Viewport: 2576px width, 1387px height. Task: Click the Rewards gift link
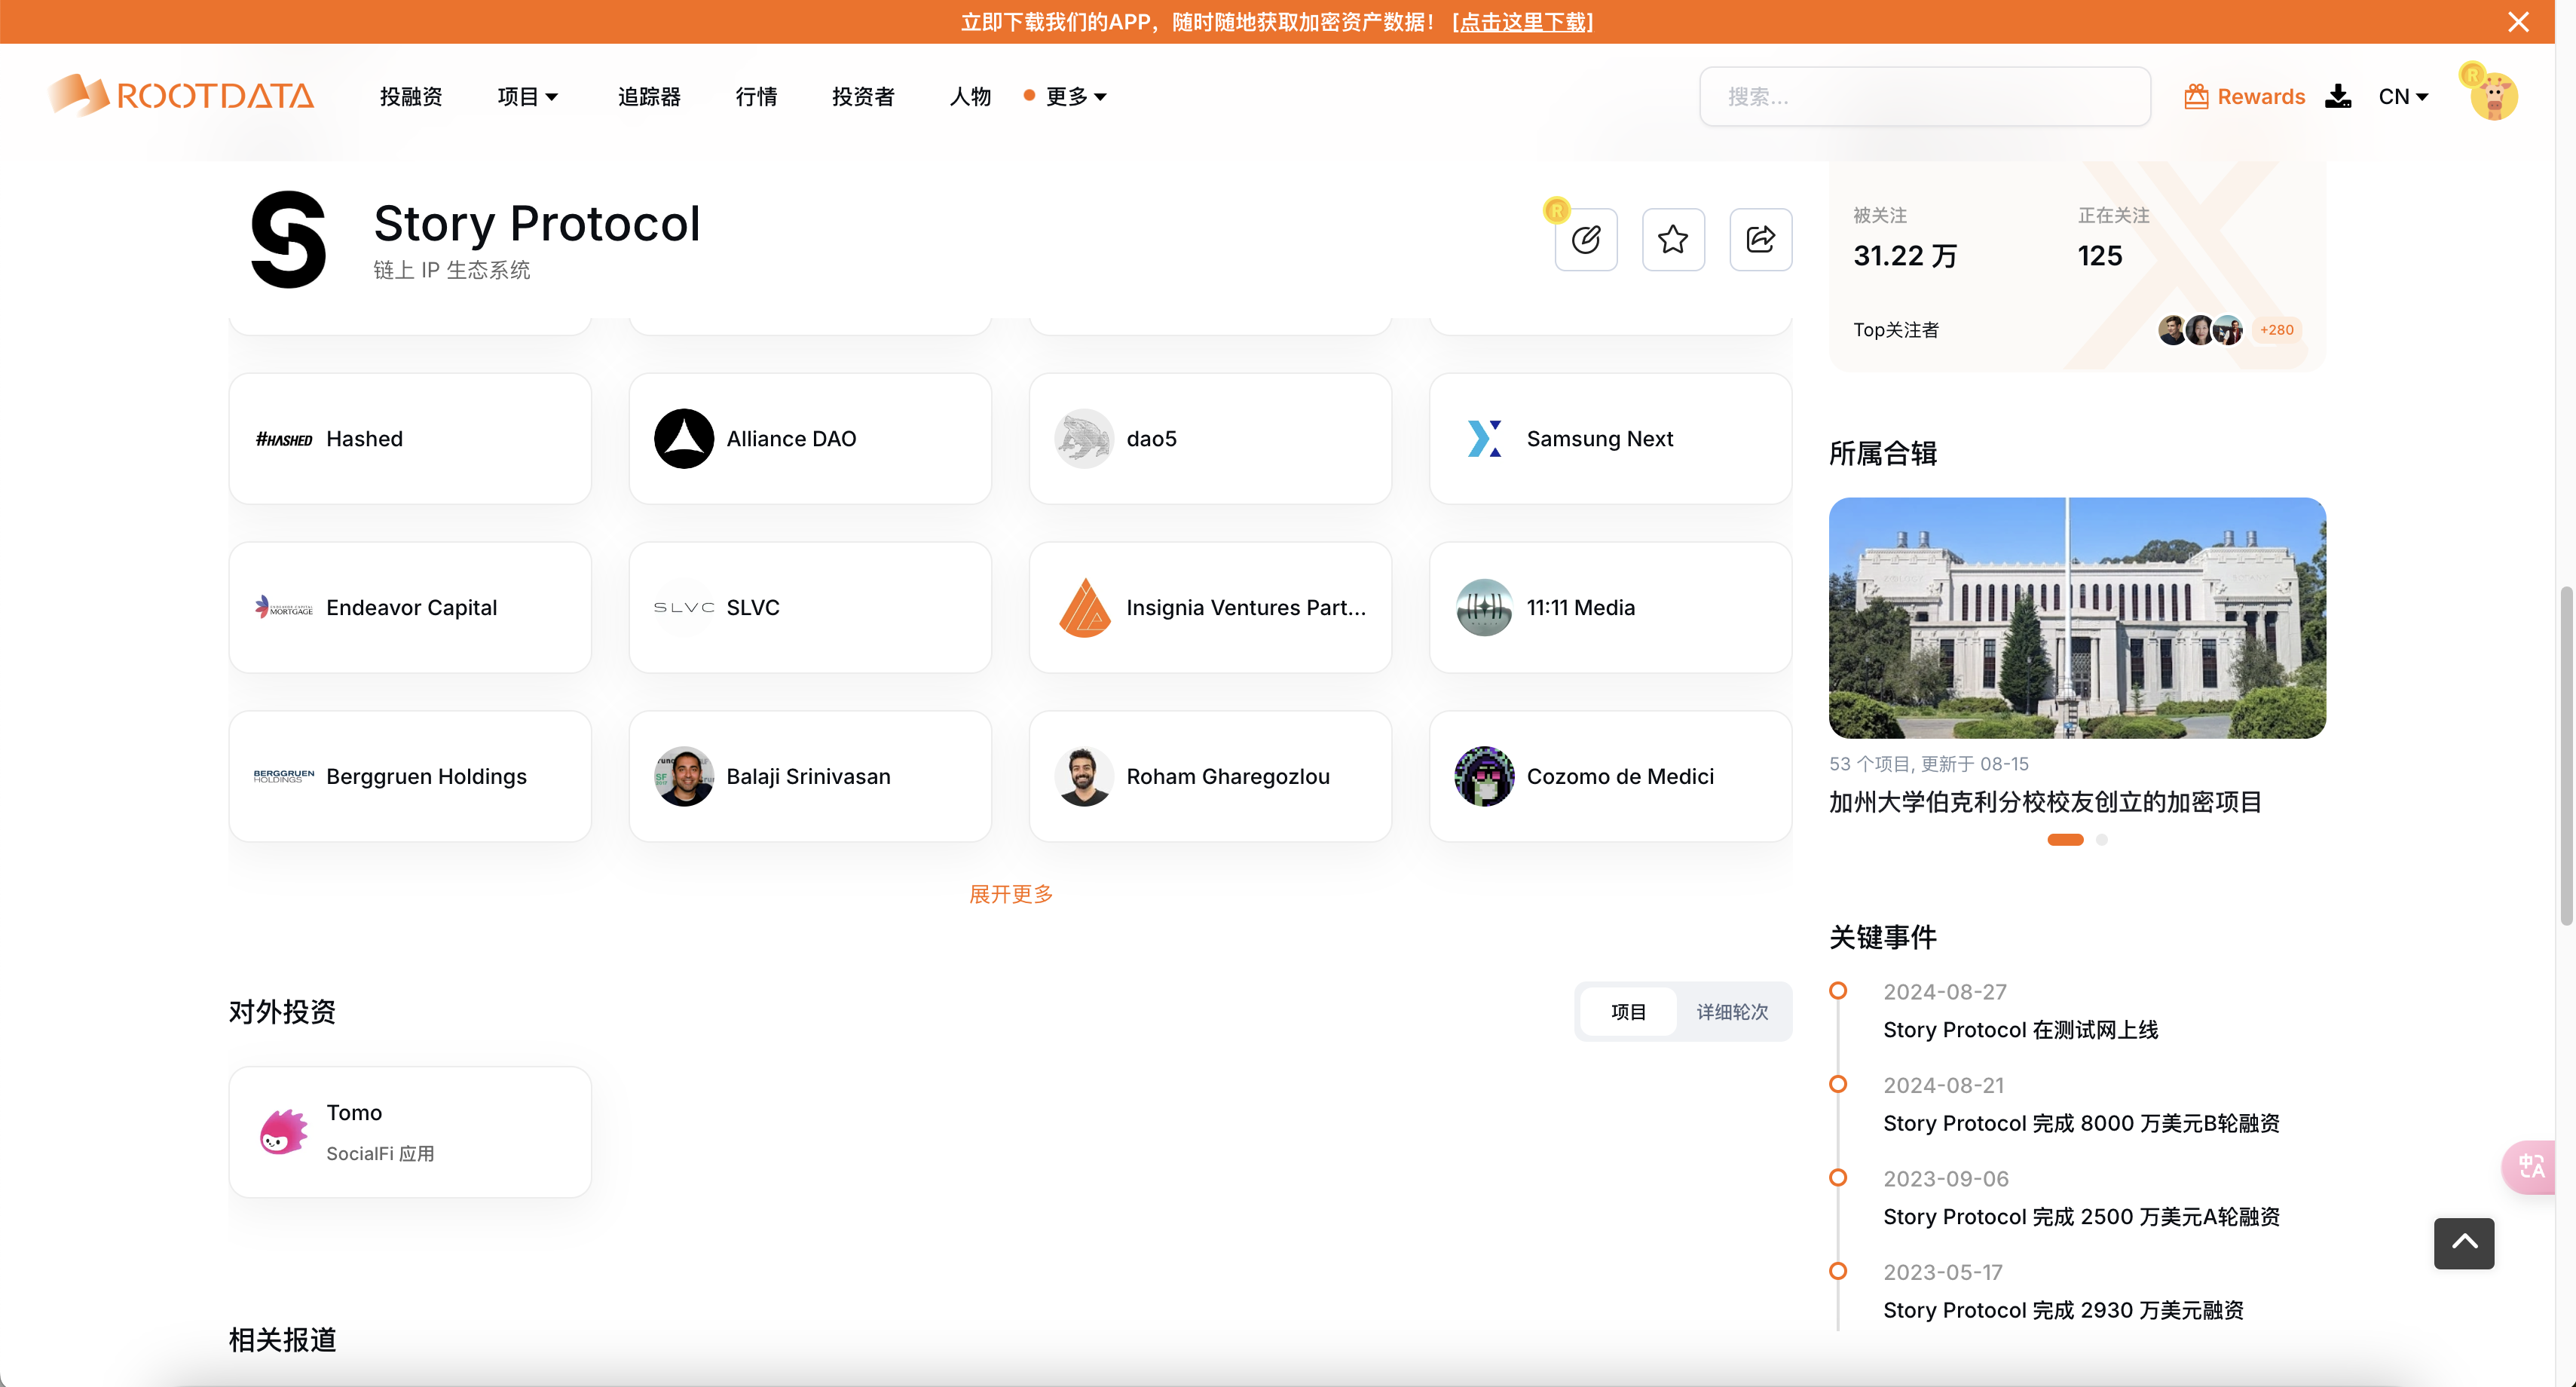pos(2244,96)
